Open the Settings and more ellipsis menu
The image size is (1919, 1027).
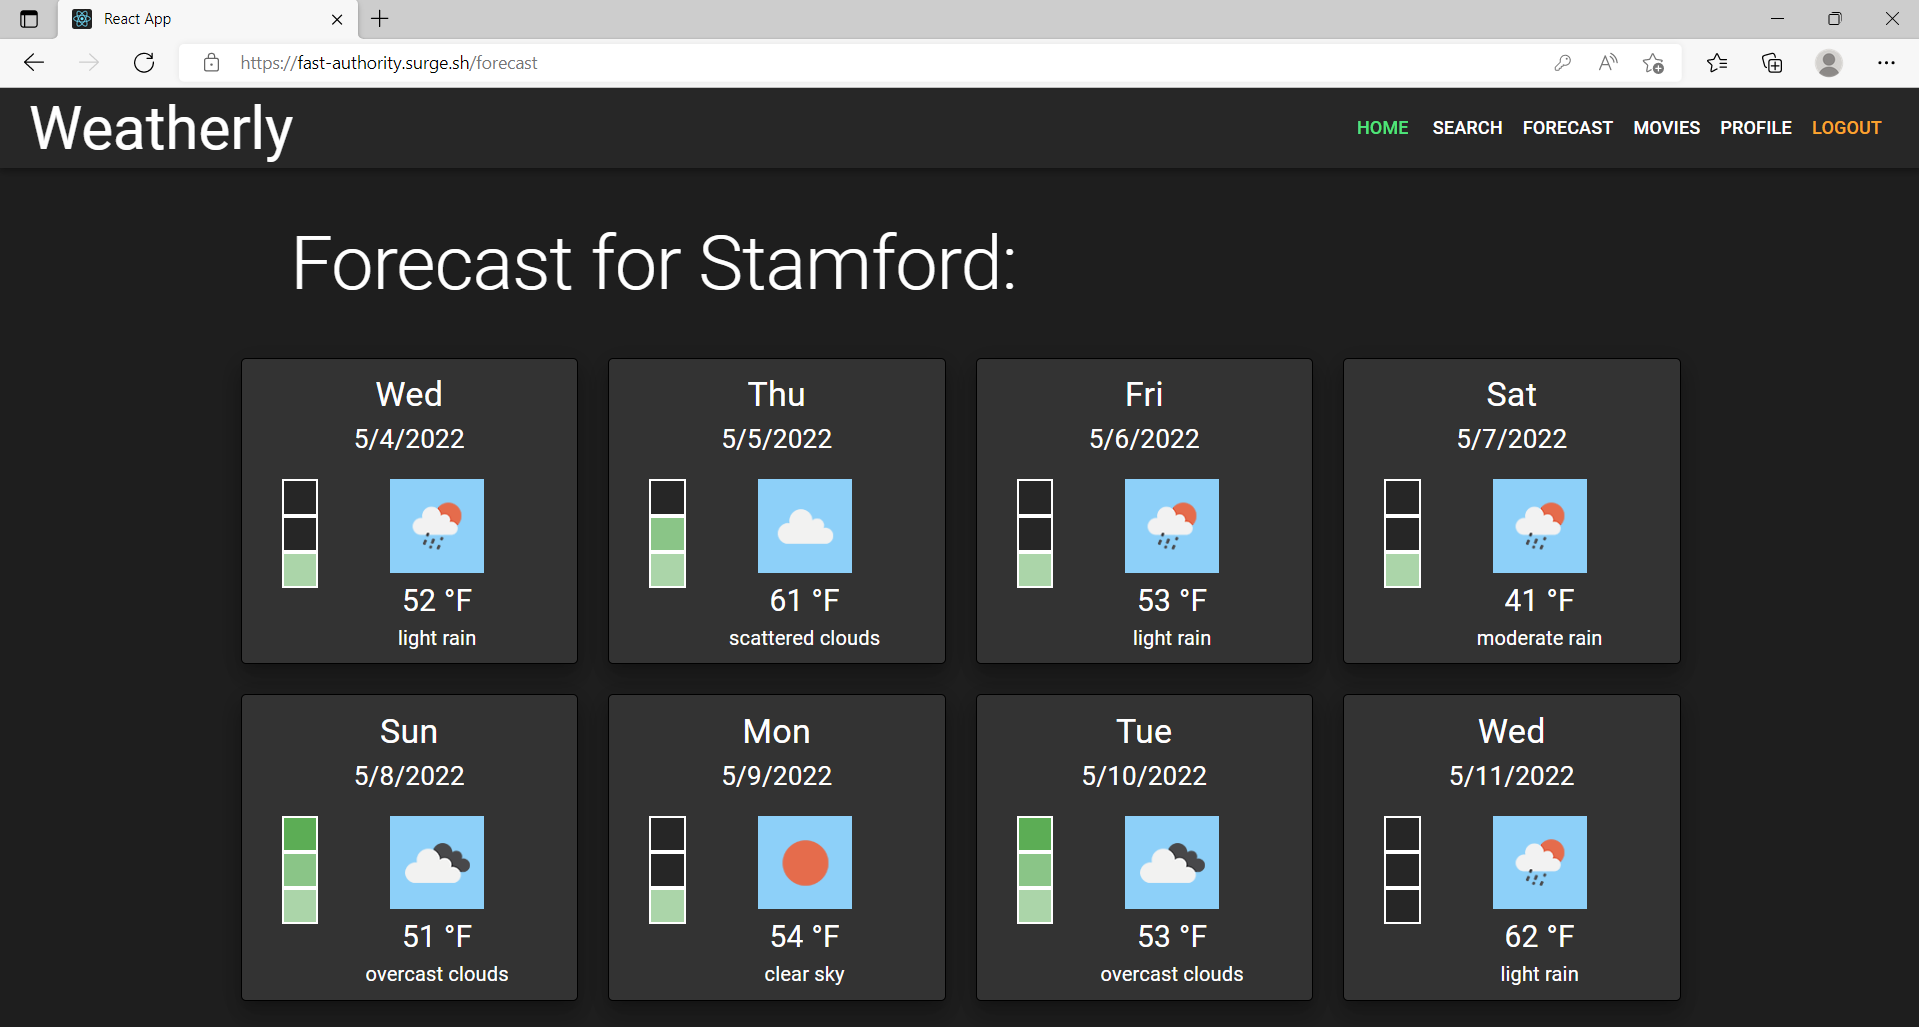click(x=1886, y=63)
